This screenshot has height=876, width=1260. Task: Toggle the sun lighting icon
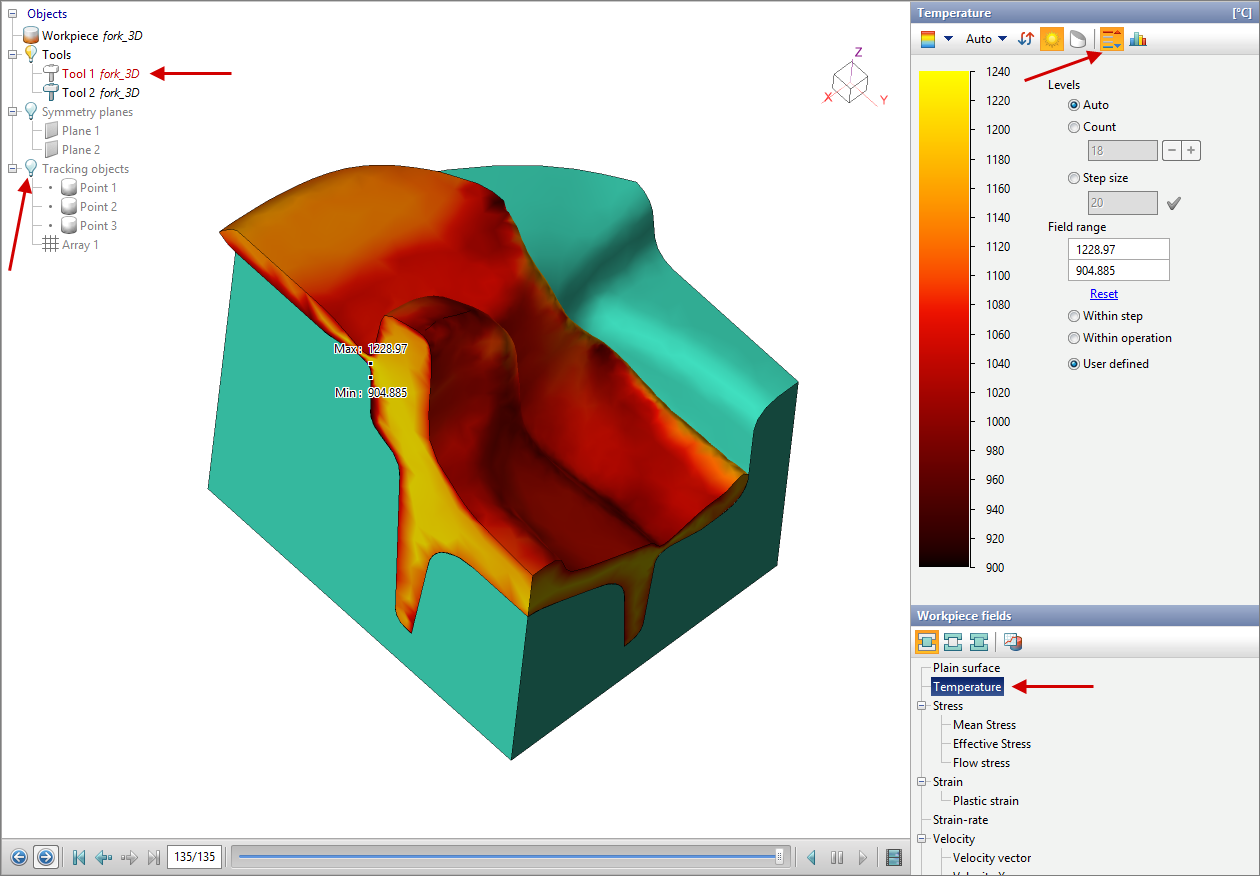coord(1052,39)
